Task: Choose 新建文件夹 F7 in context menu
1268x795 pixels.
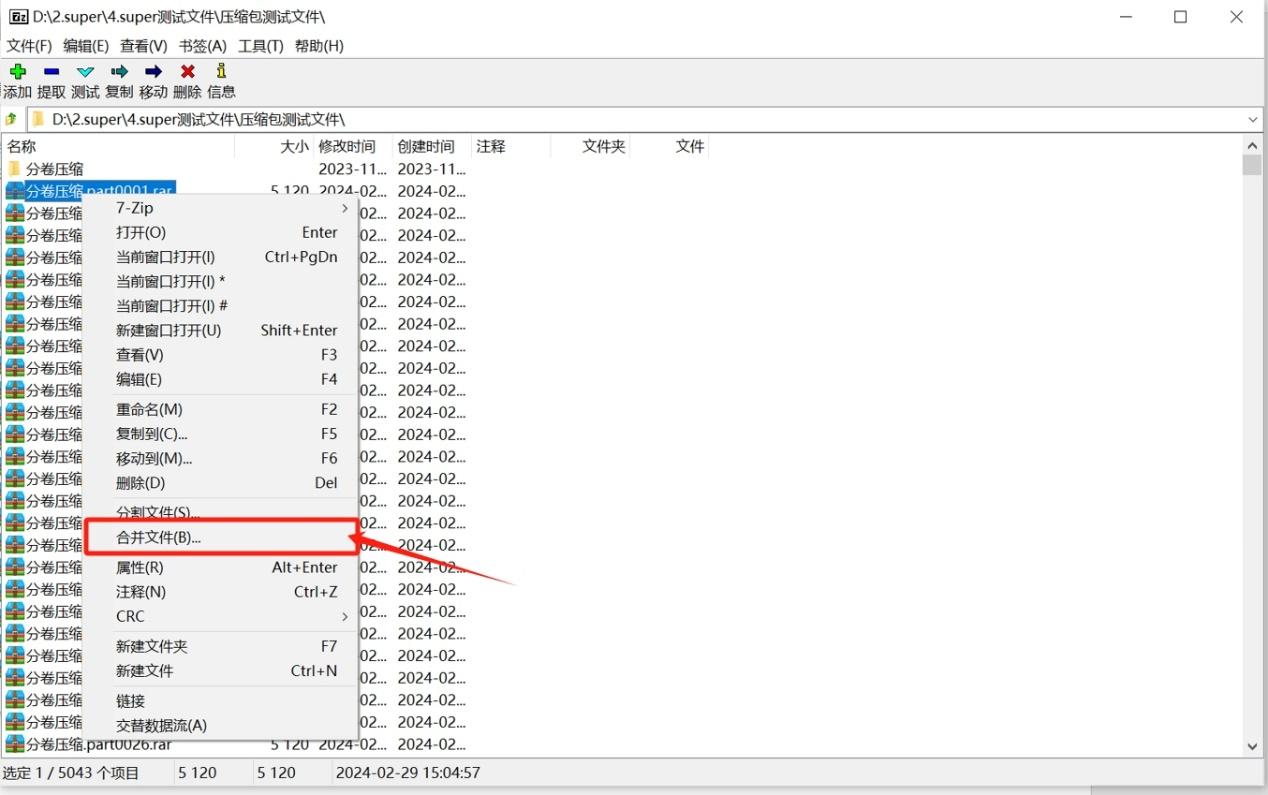Action: click(x=221, y=647)
